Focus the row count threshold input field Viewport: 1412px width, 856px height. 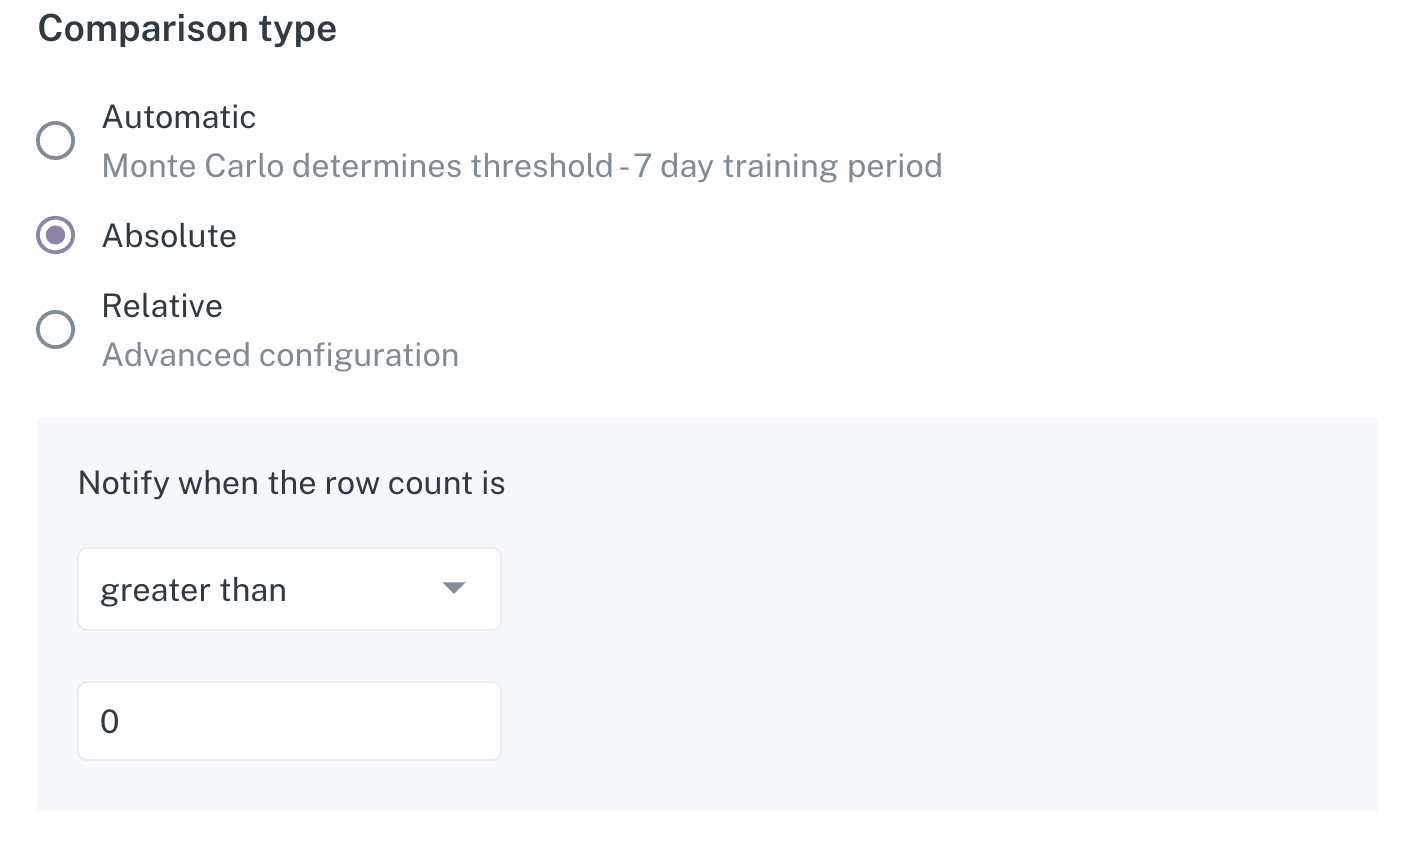point(289,721)
